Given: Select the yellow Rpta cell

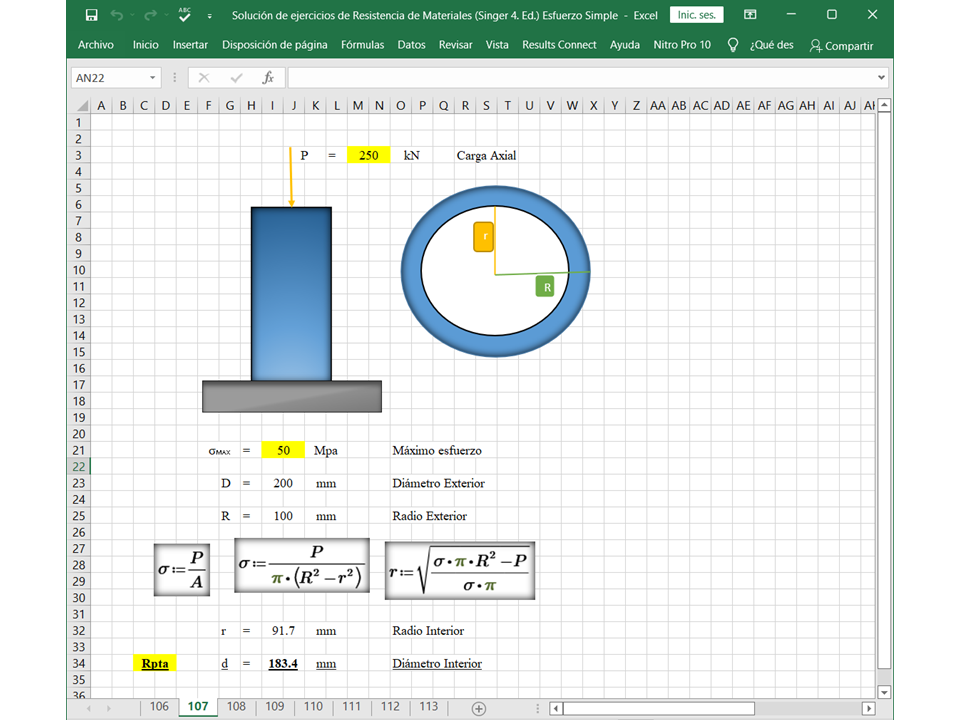Looking at the screenshot, I should coord(155,664).
